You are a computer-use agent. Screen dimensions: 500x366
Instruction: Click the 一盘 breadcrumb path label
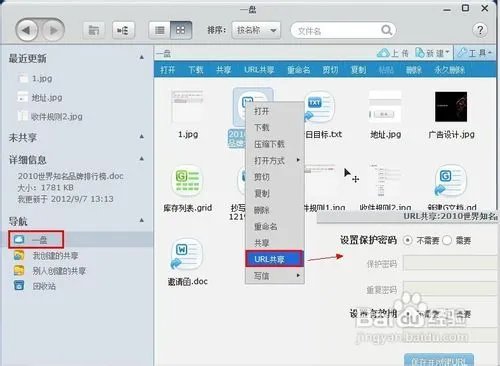point(164,53)
